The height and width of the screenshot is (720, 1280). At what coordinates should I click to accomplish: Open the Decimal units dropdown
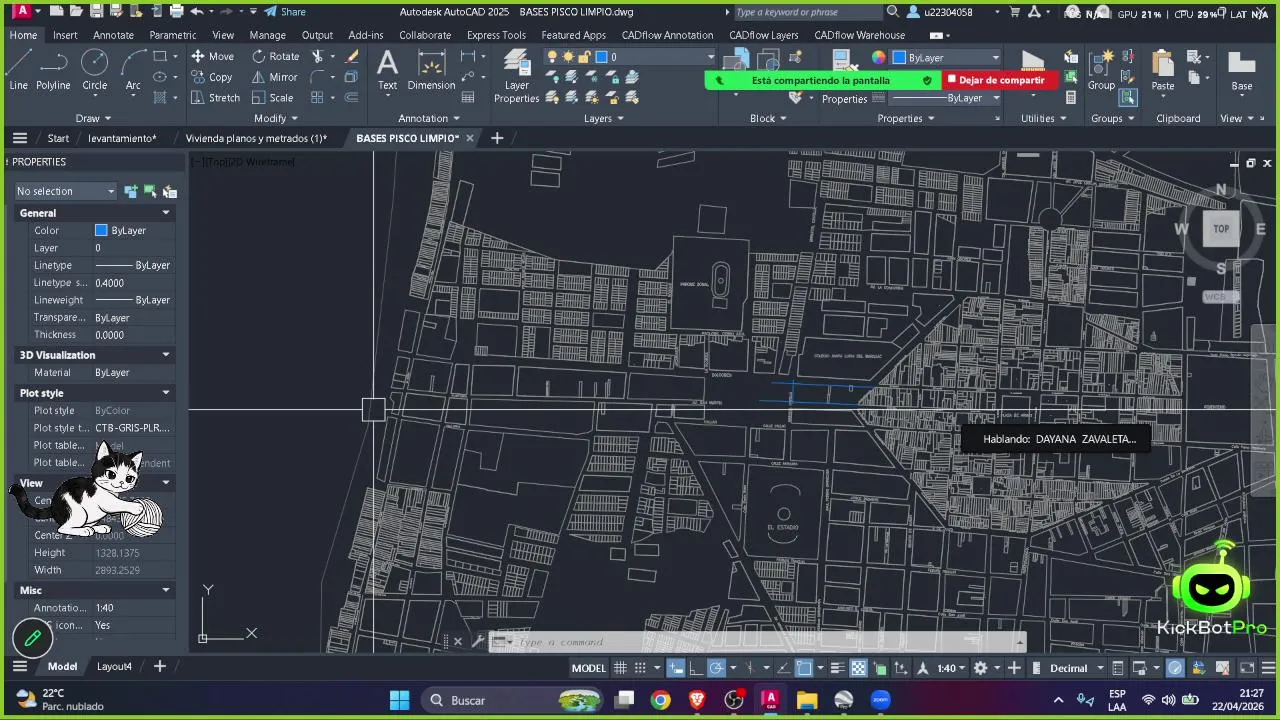click(1076, 668)
